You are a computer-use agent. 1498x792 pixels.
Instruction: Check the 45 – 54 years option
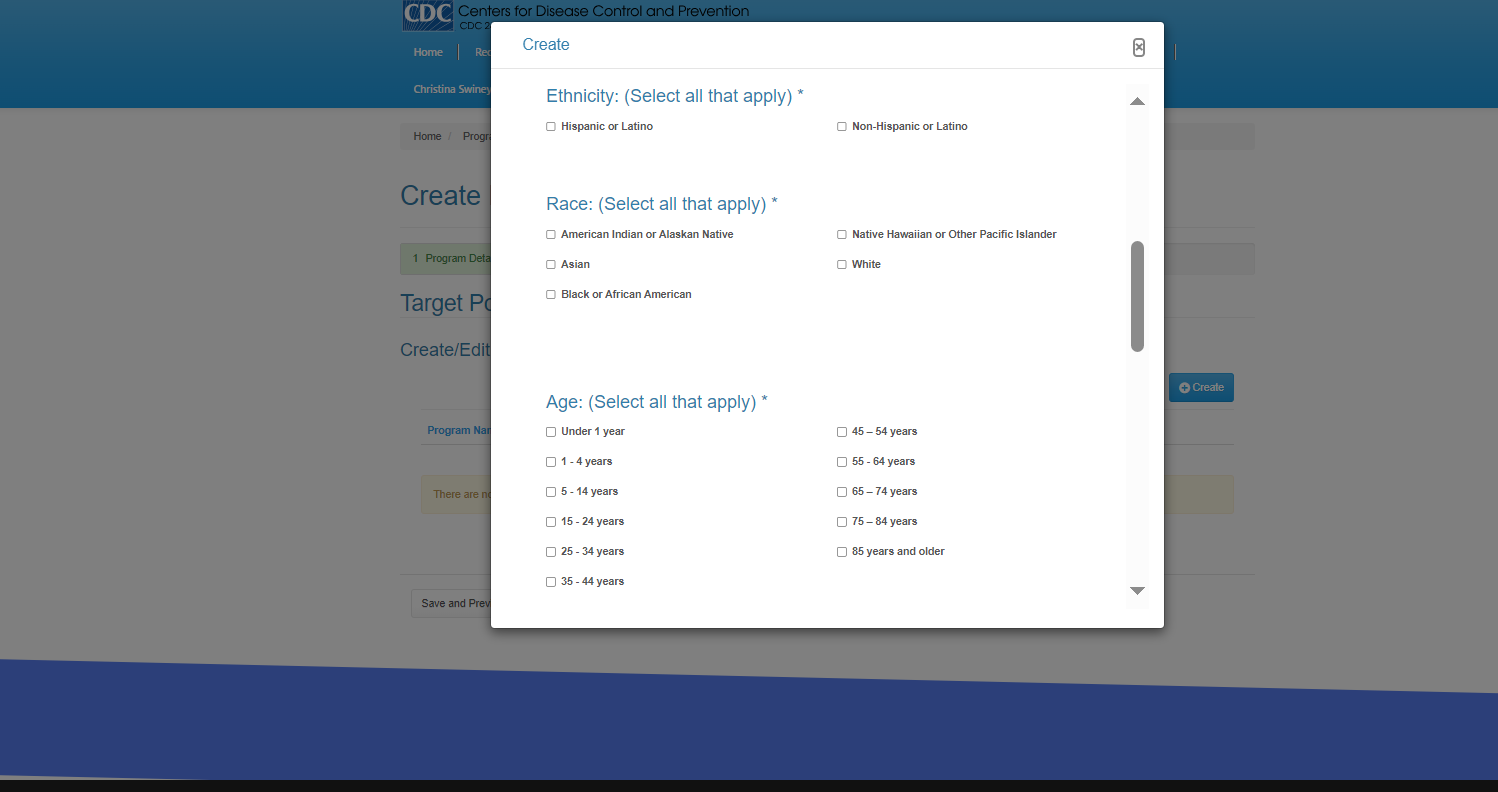(842, 432)
